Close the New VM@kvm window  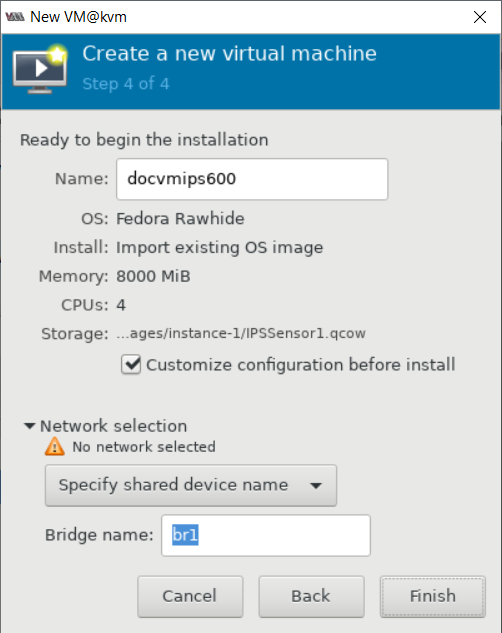click(x=480, y=17)
